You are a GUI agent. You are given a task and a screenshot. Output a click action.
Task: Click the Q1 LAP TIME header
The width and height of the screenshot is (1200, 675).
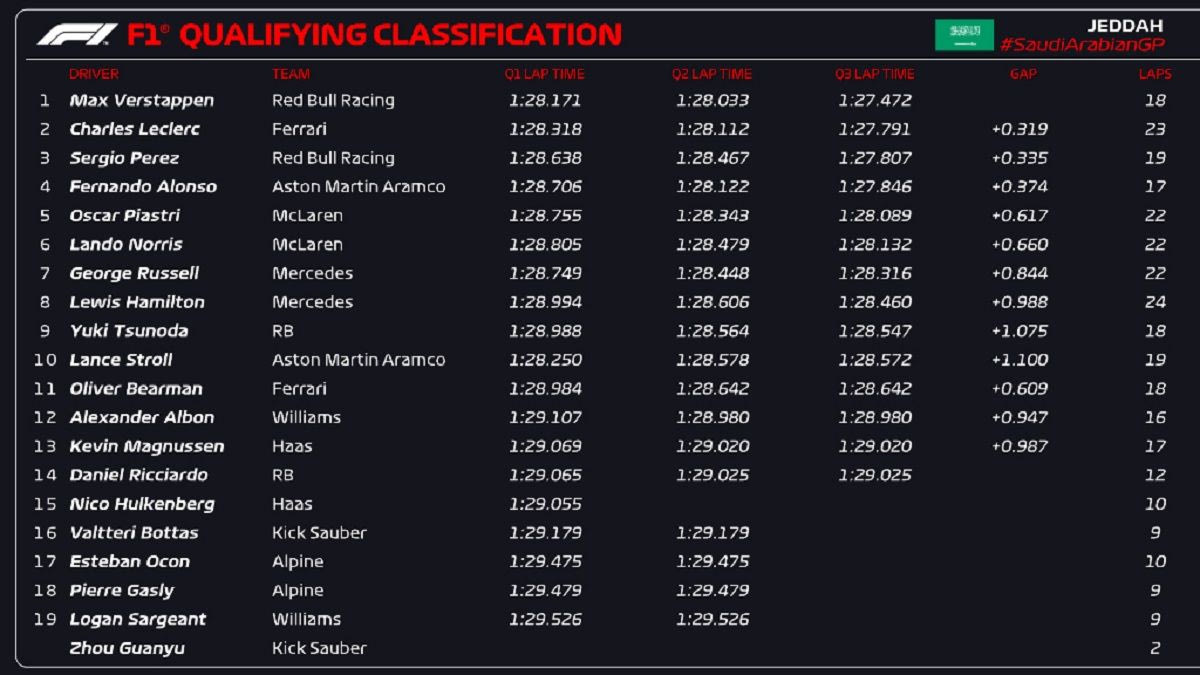(544, 74)
